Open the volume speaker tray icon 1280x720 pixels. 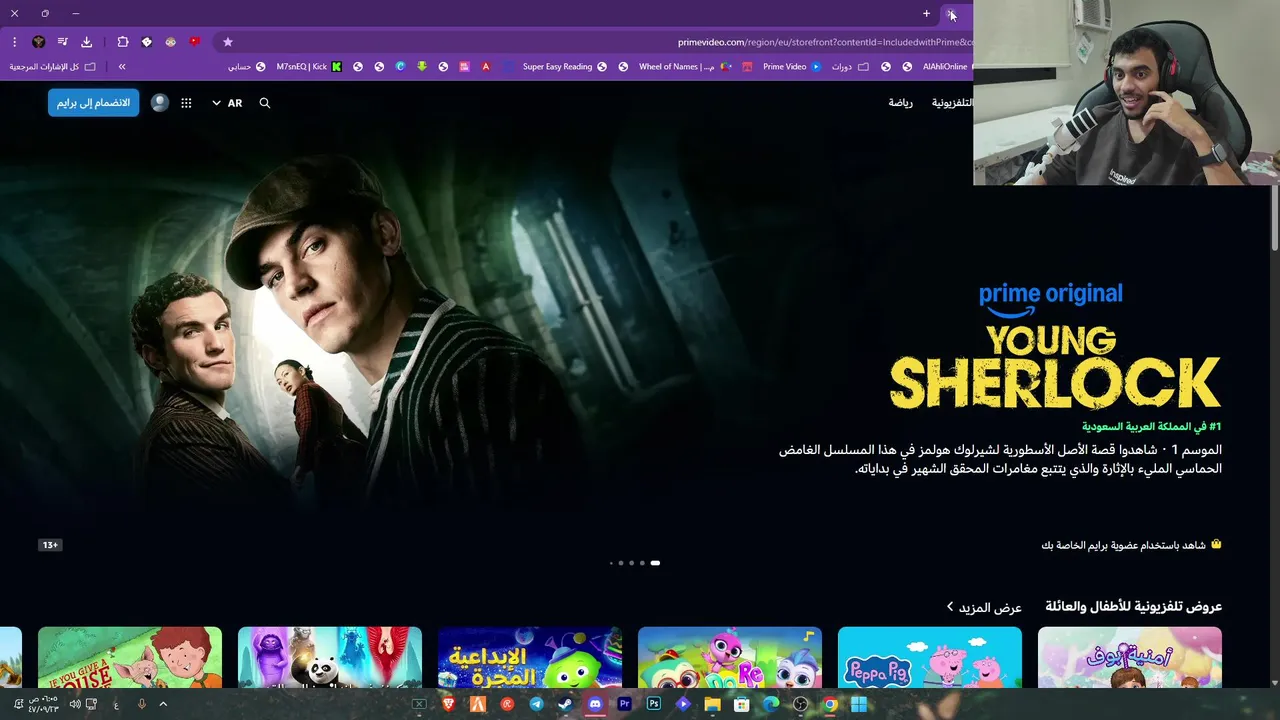tap(75, 704)
